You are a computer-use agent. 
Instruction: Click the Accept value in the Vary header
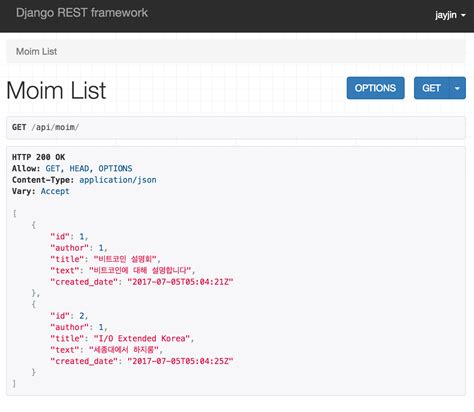55,191
